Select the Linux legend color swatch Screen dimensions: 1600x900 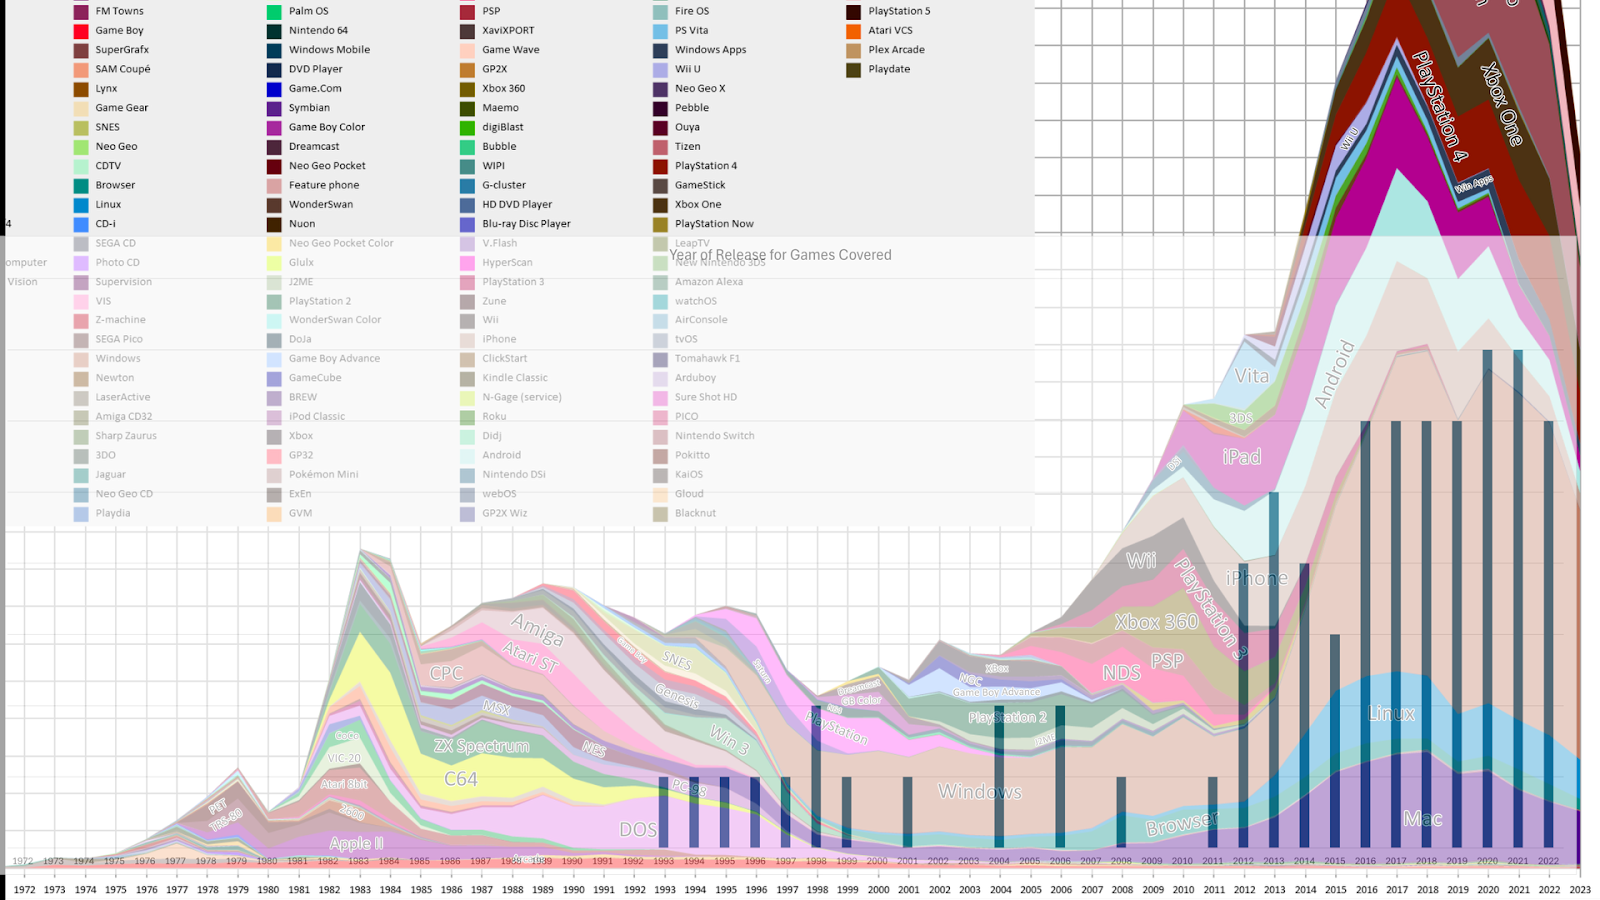coord(81,205)
